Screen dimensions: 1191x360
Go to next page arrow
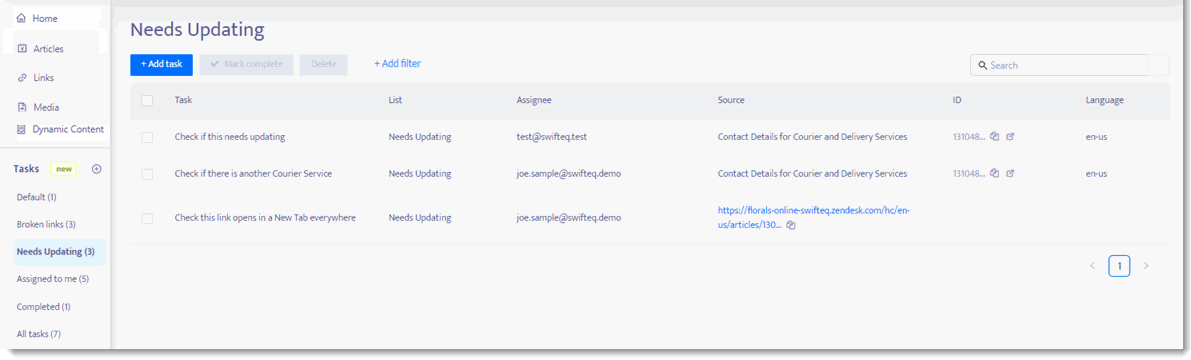click(x=1145, y=266)
